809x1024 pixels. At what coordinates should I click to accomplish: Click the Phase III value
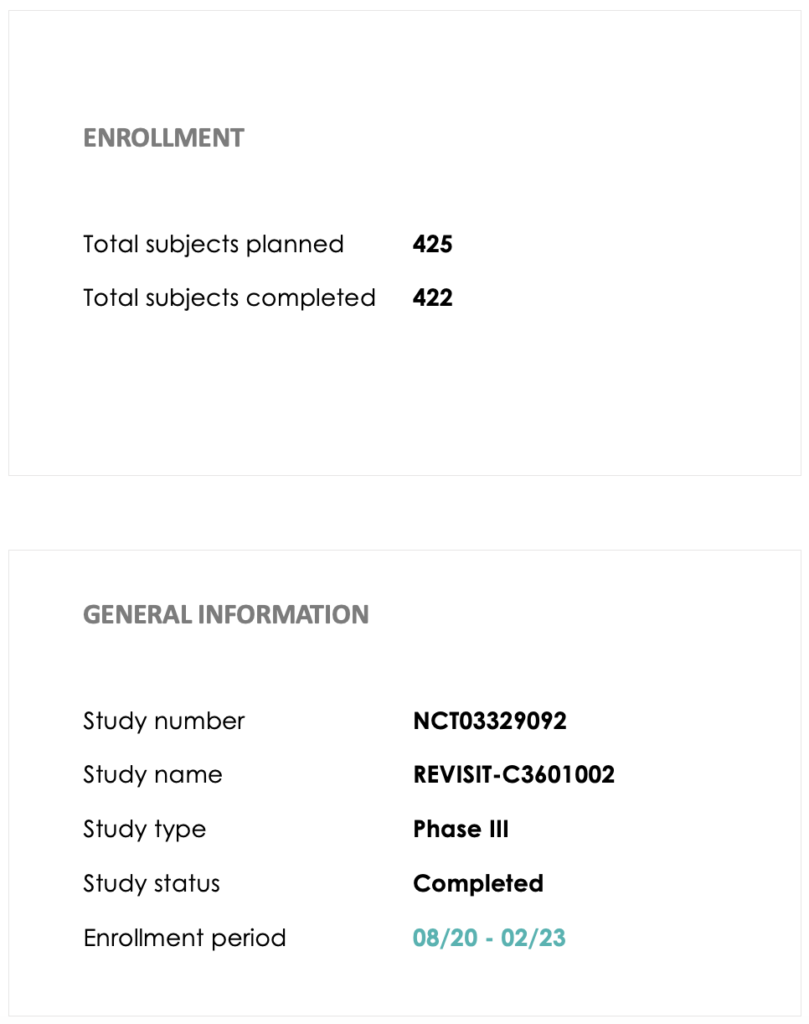(461, 829)
